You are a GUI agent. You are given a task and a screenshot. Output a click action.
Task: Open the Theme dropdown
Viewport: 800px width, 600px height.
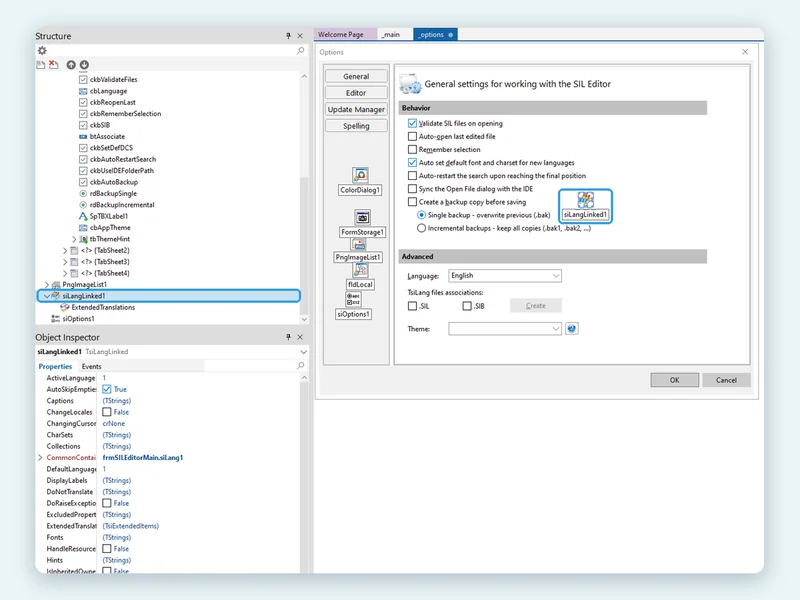pos(556,329)
